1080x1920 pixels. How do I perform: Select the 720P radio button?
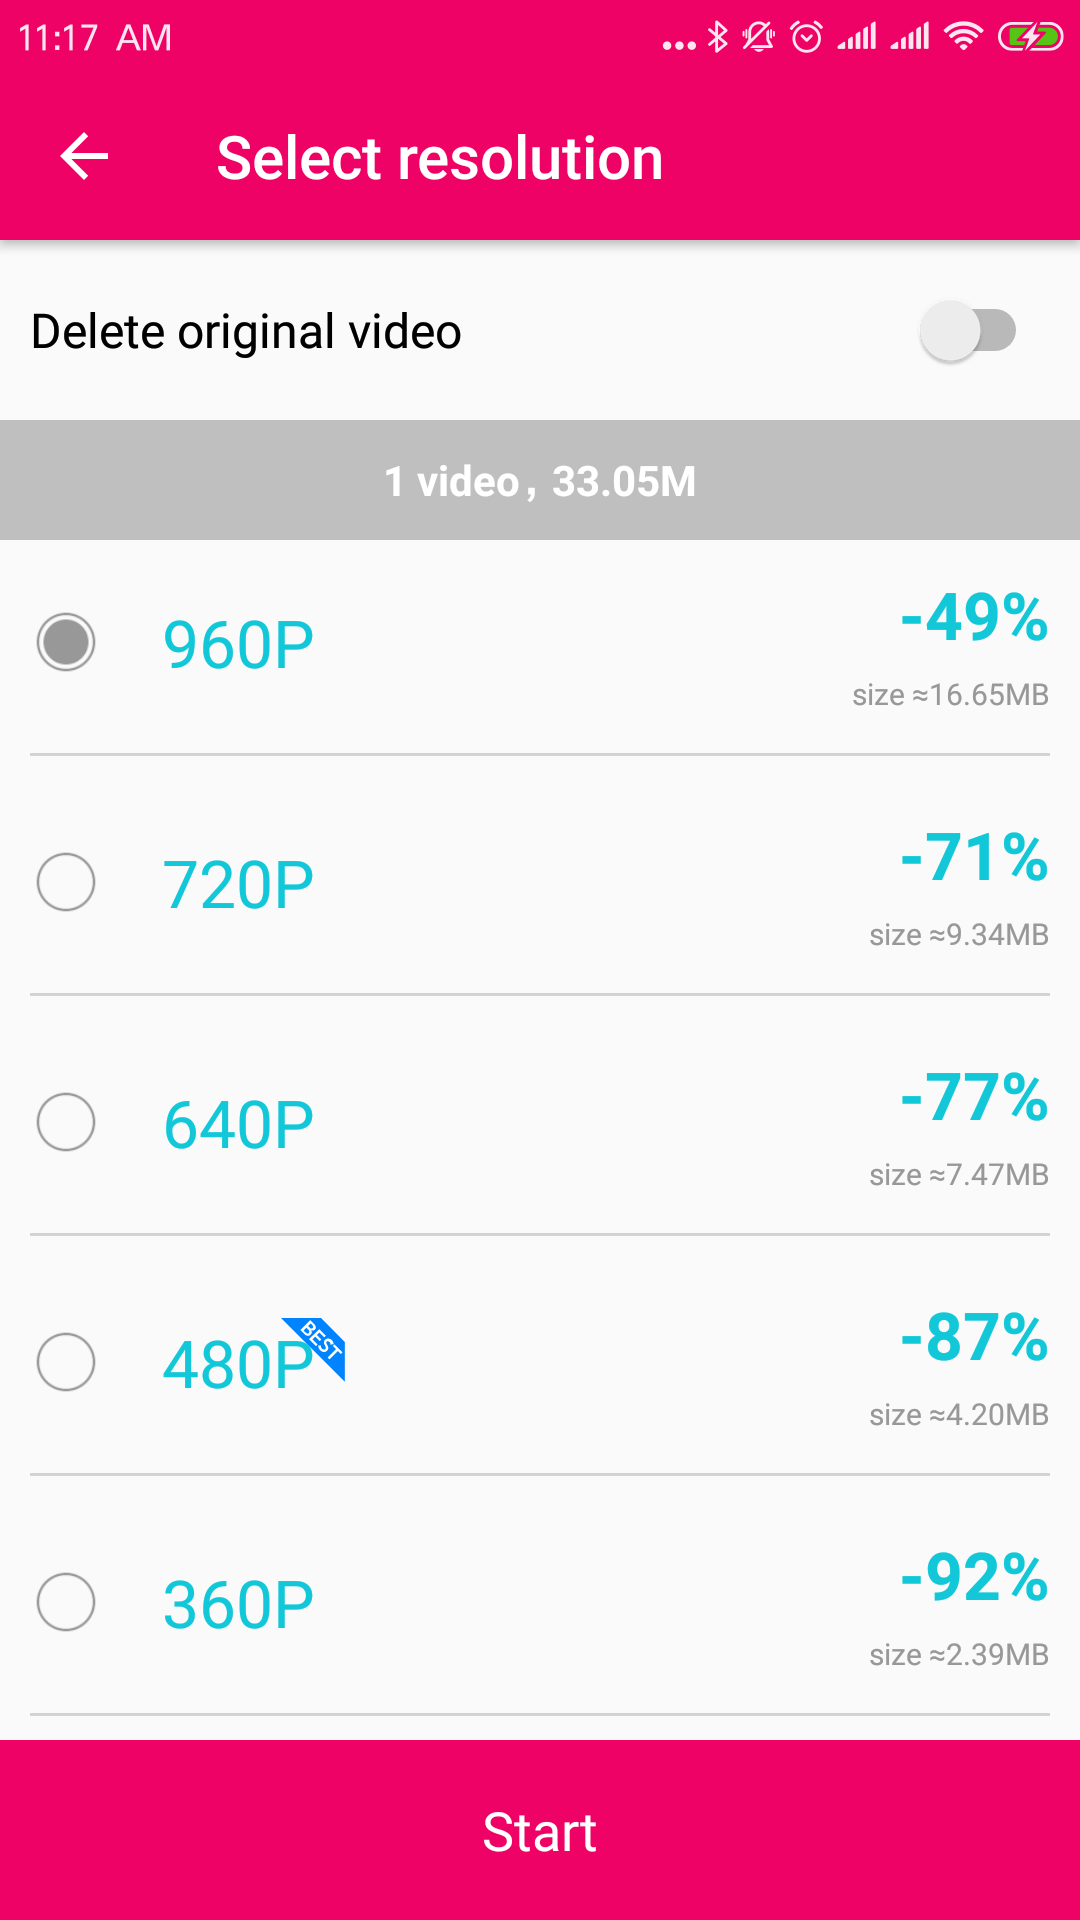[x=66, y=882]
